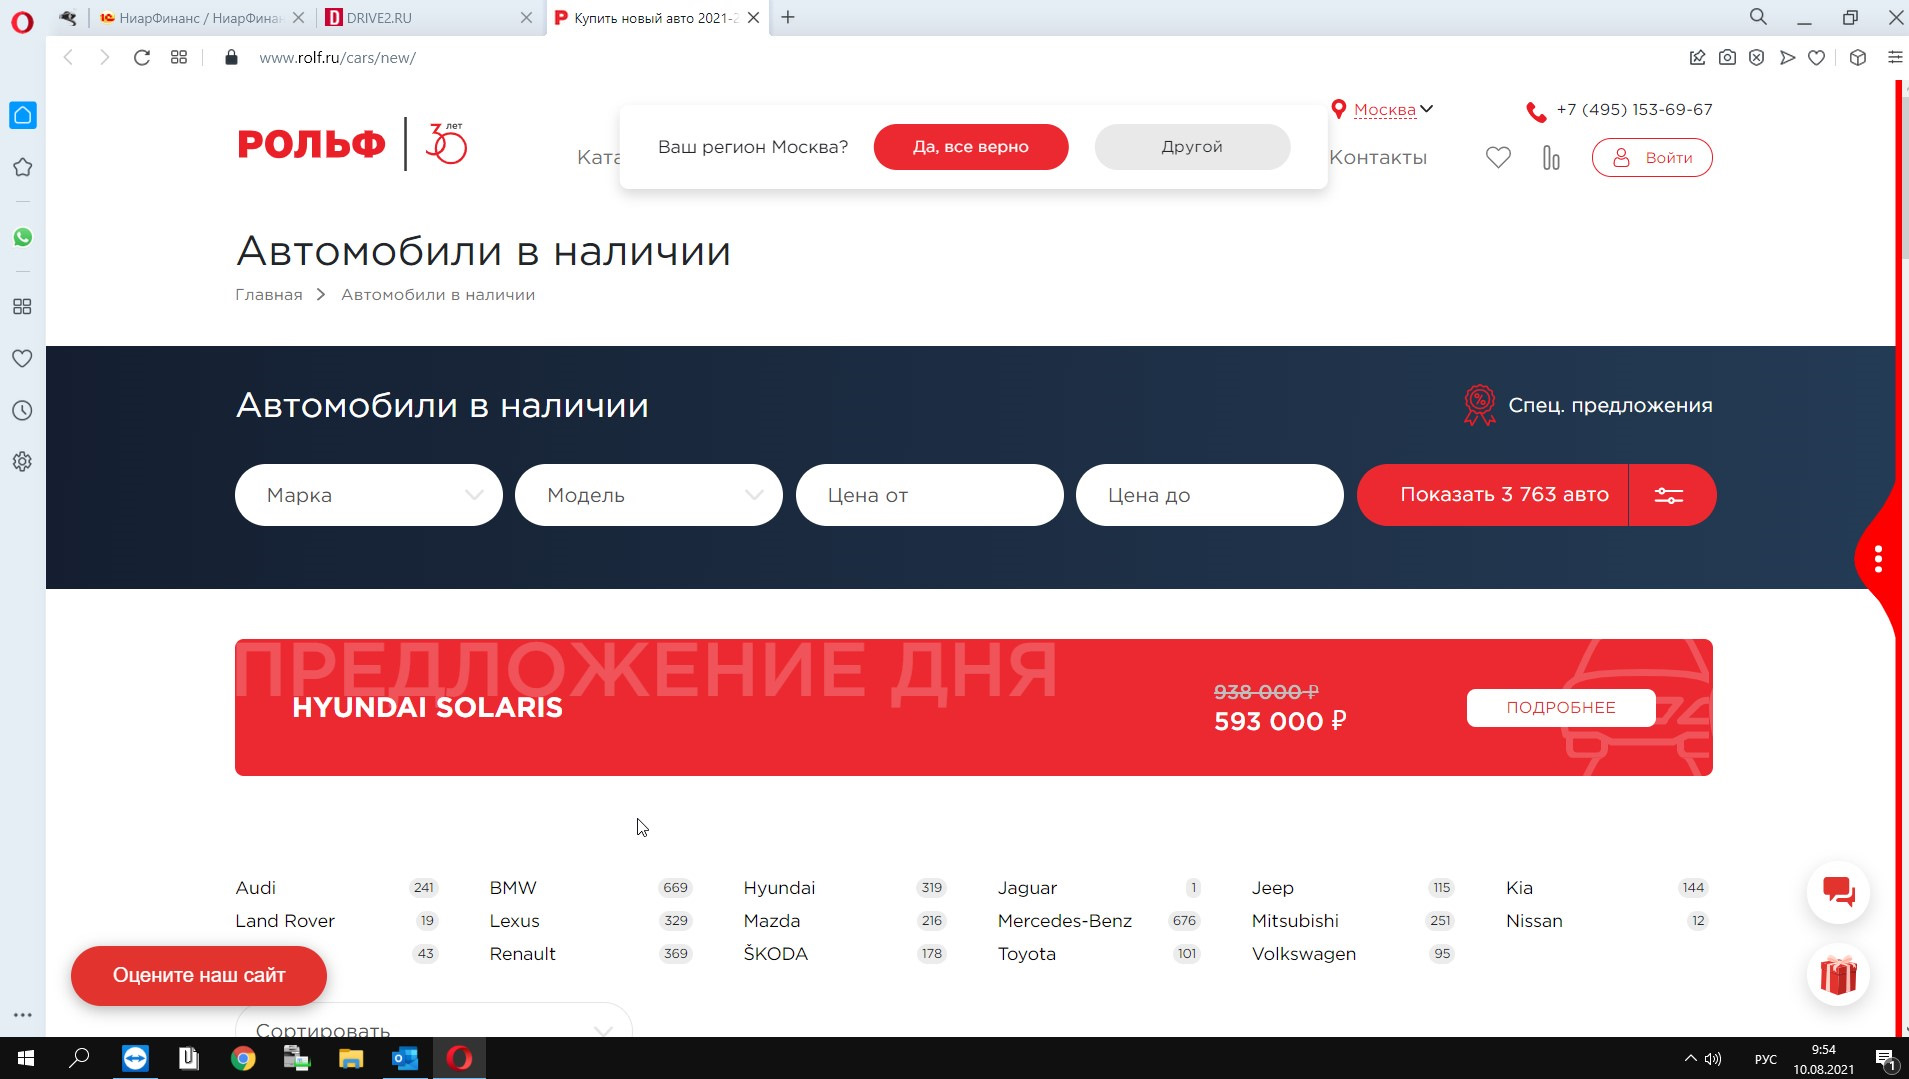The image size is (1909, 1079).
Task: Click the padlock site security icon
Action: coord(232,57)
